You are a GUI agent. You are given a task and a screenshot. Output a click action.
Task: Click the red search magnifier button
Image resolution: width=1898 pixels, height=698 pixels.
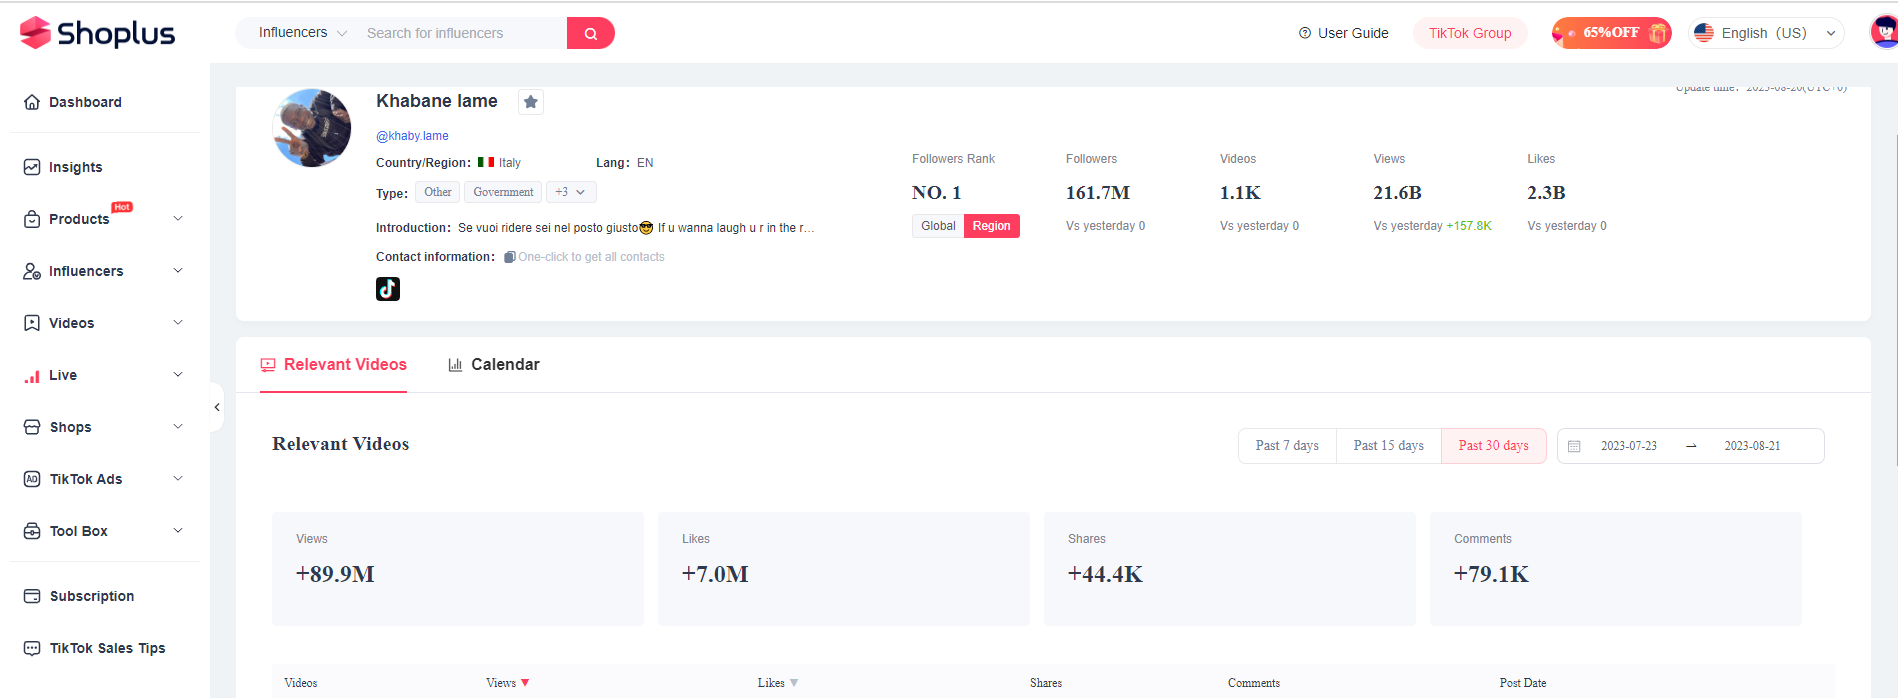591,33
